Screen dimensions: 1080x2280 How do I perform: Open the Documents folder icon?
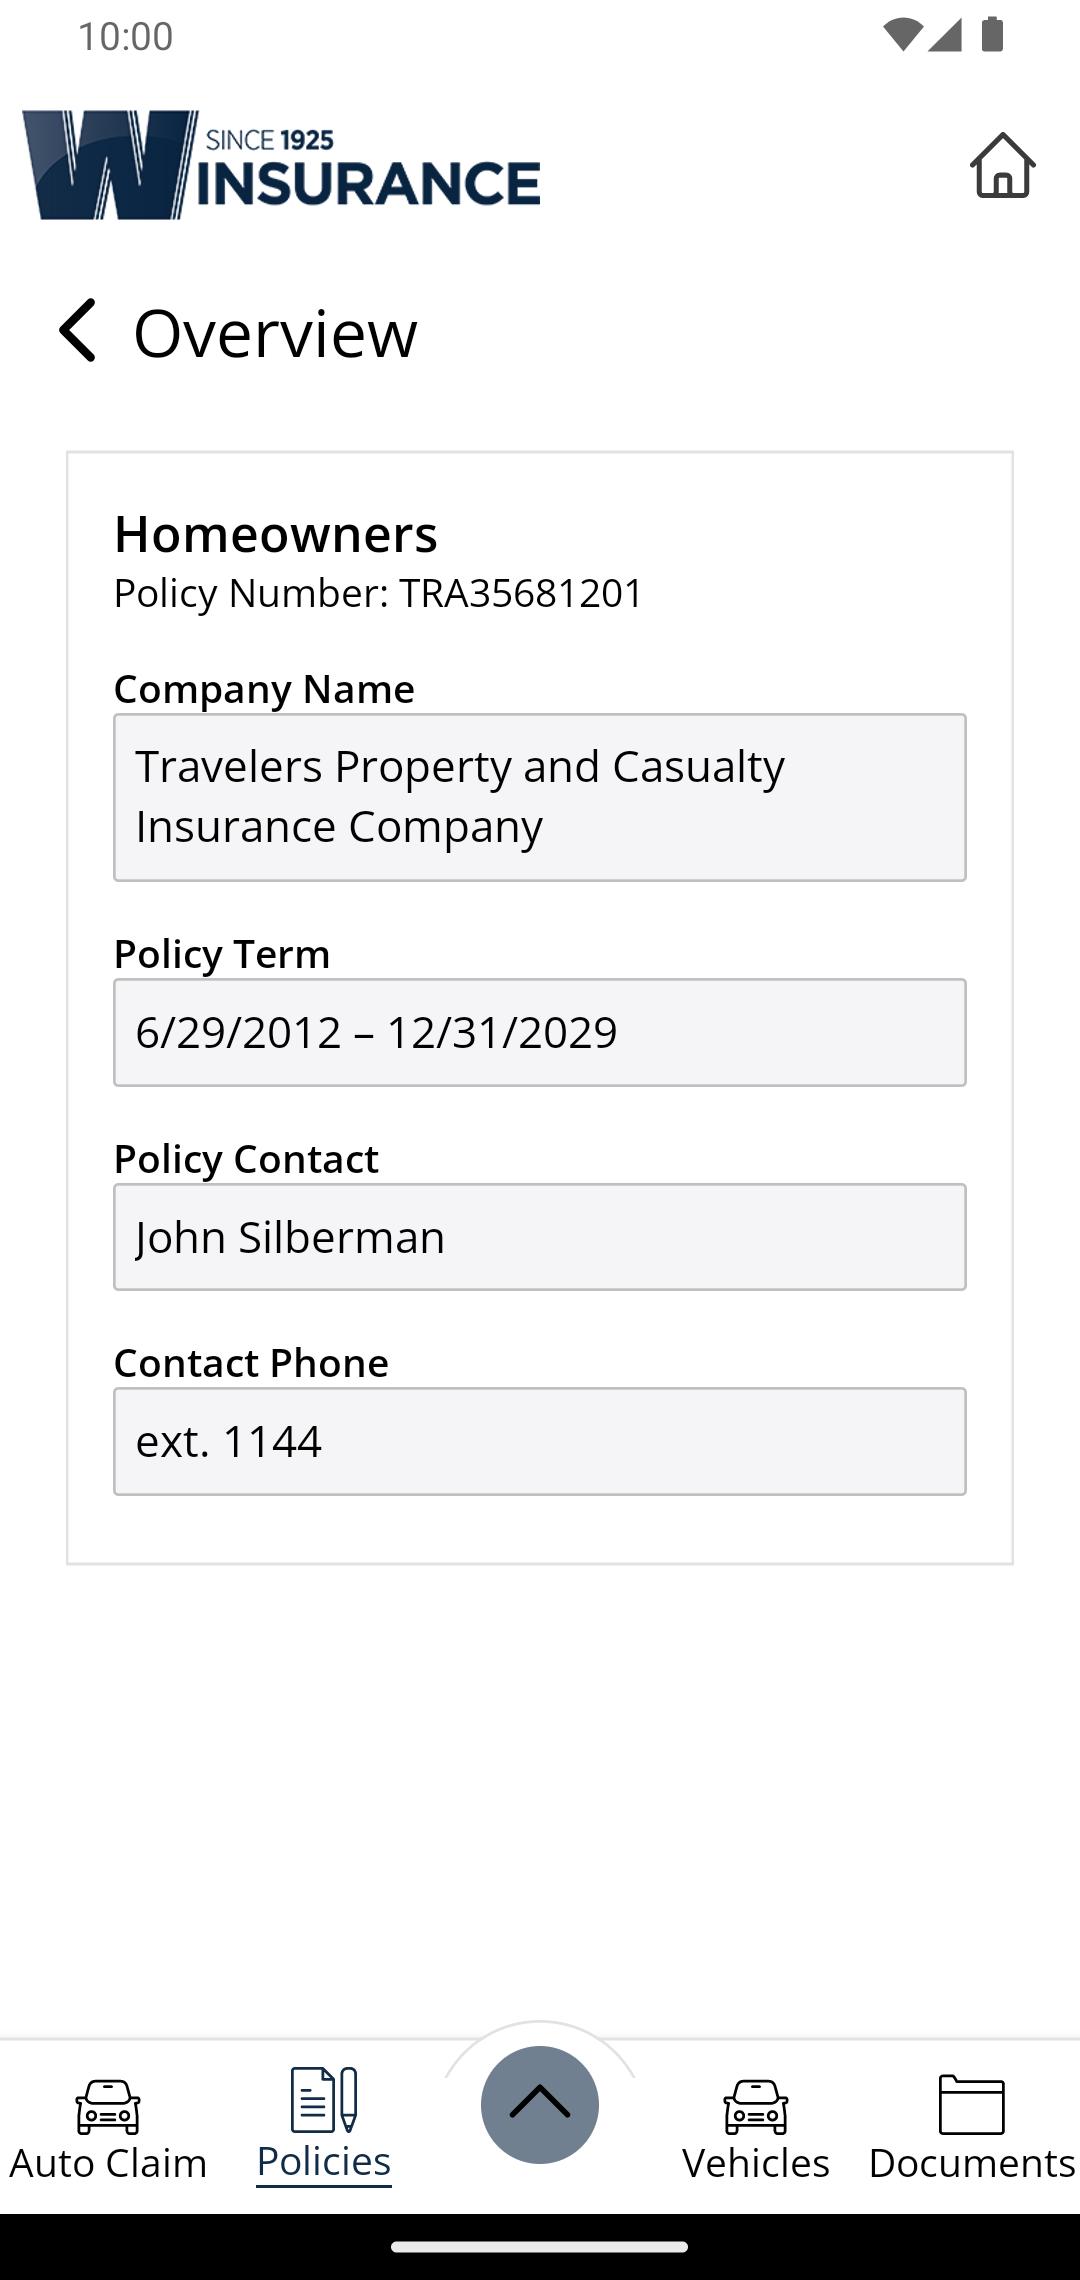[x=971, y=2104]
